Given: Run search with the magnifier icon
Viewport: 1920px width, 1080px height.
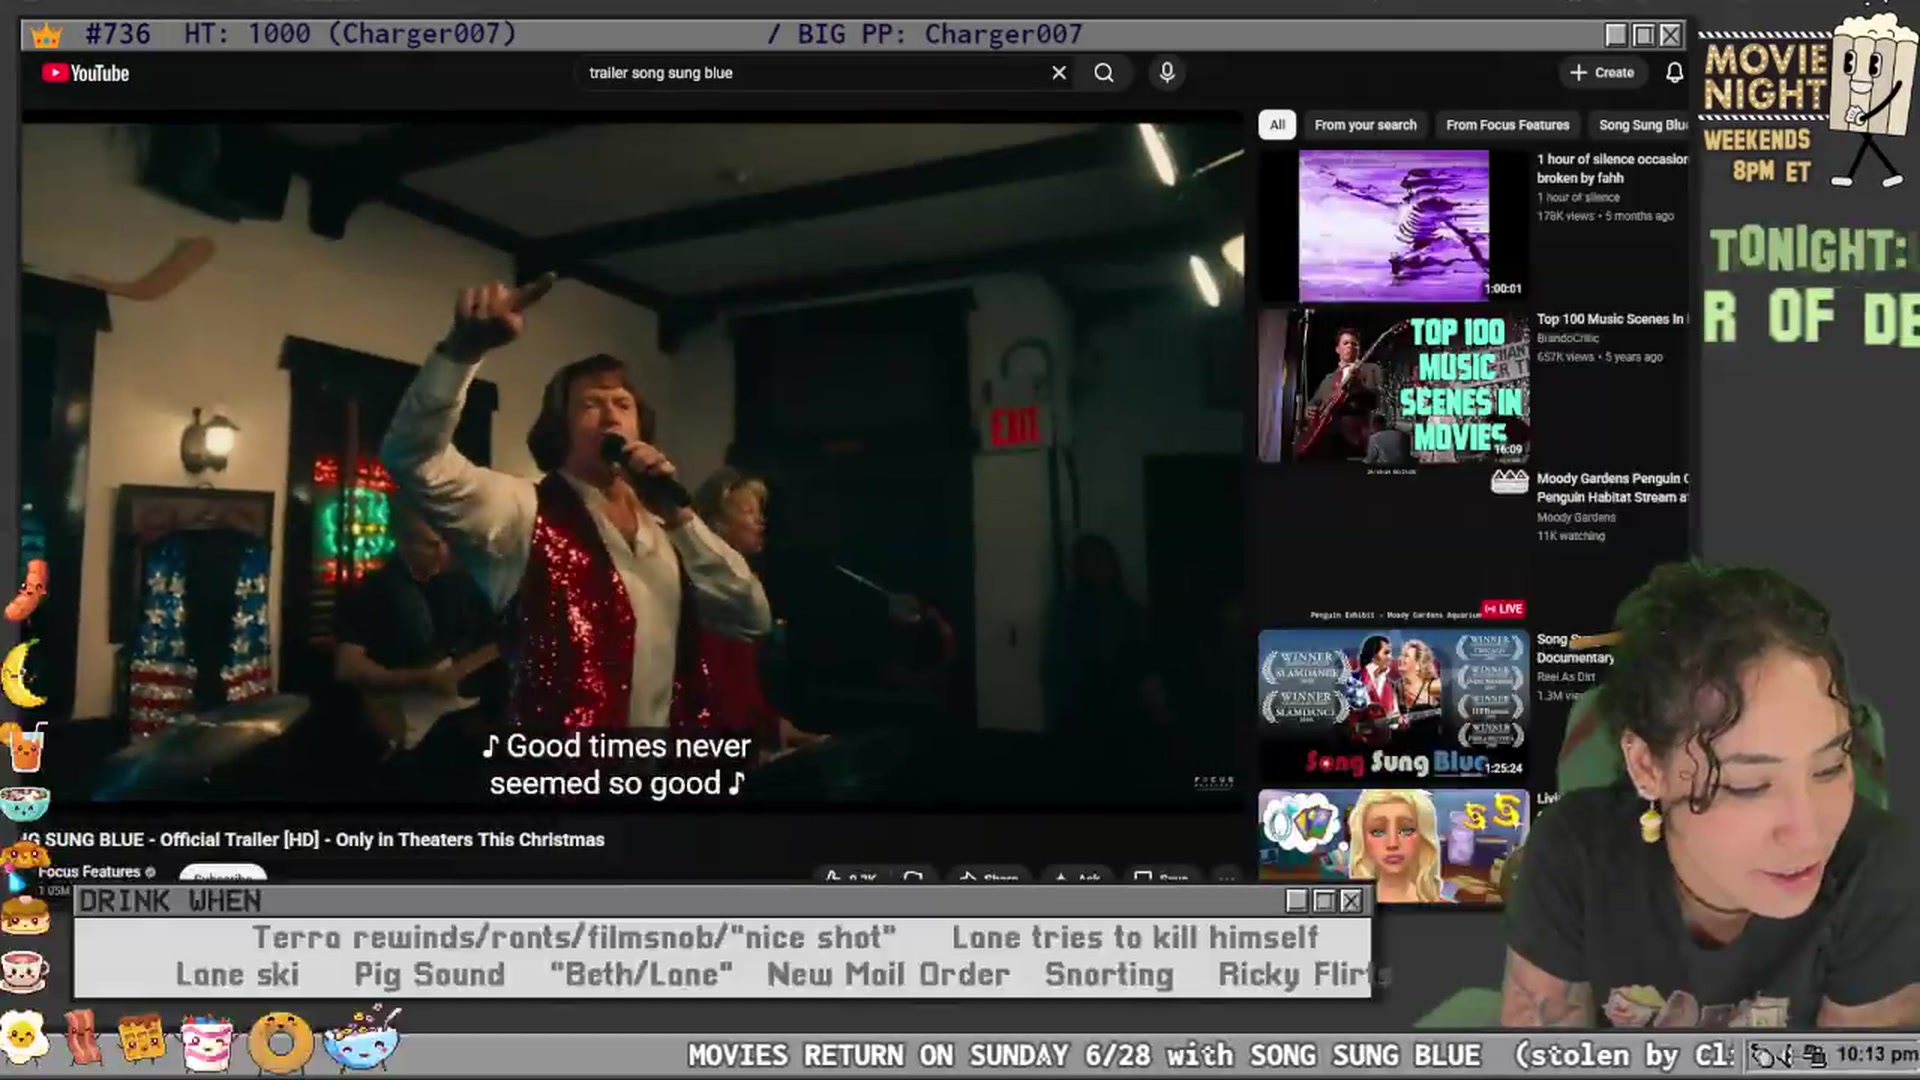Looking at the screenshot, I should [x=1104, y=73].
